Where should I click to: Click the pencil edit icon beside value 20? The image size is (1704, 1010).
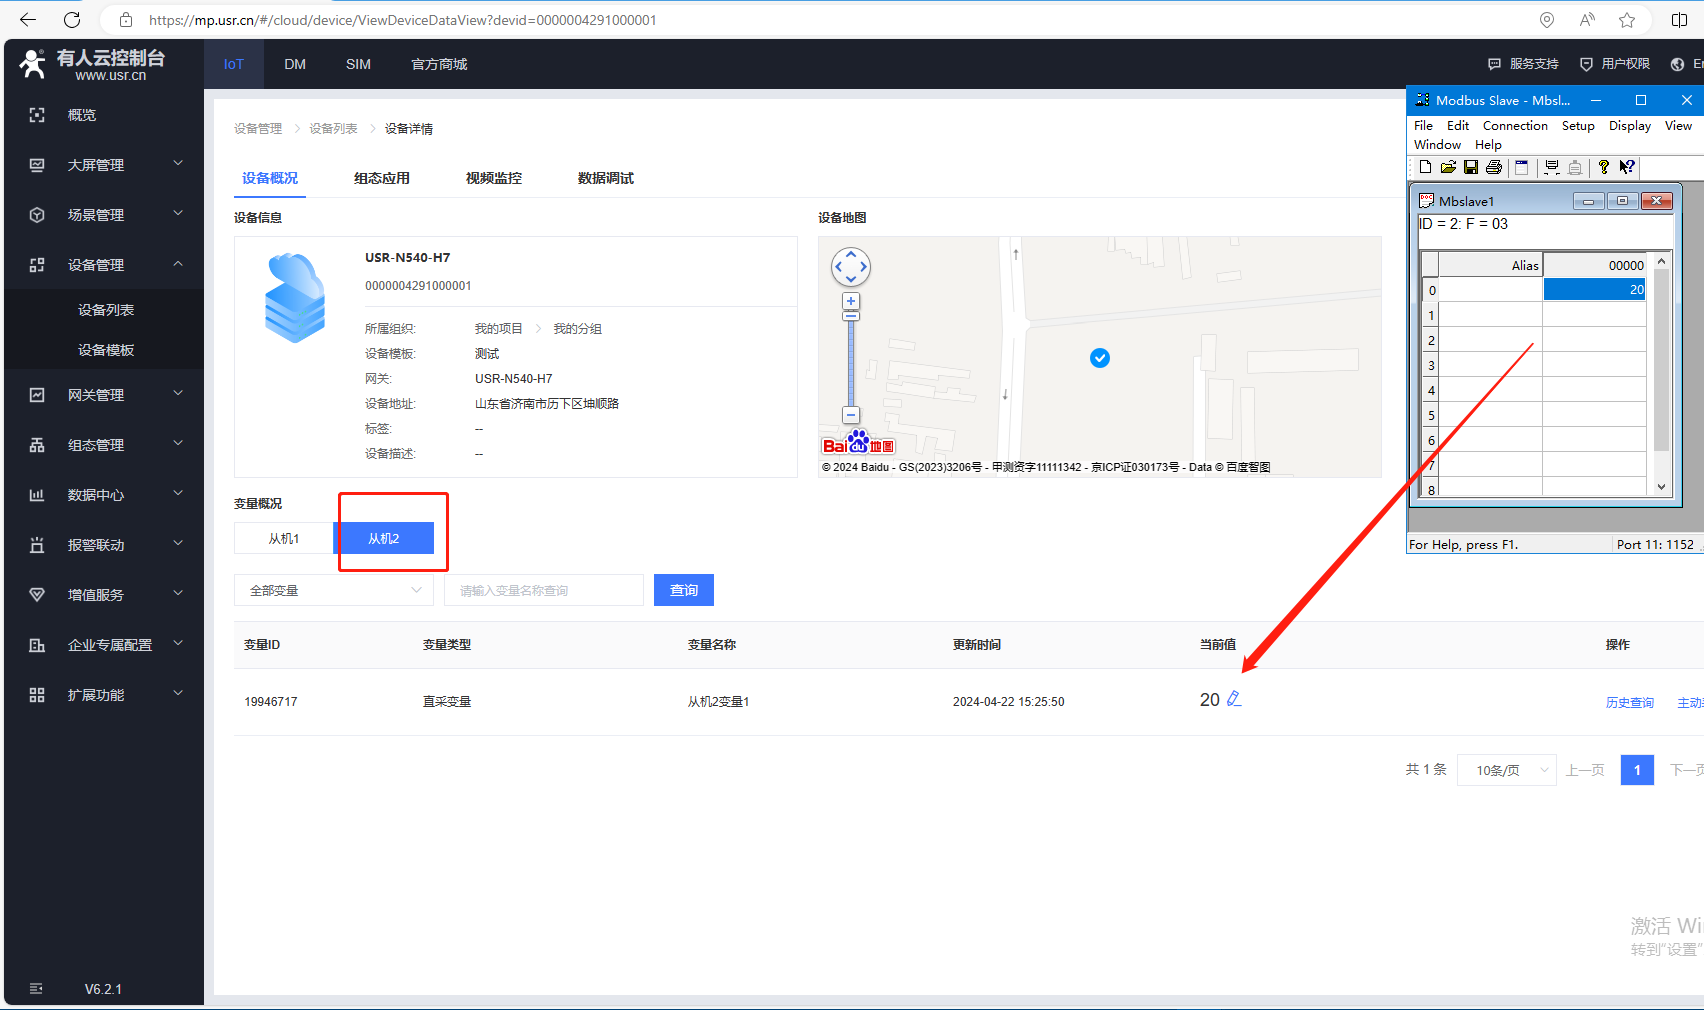coord(1234,699)
